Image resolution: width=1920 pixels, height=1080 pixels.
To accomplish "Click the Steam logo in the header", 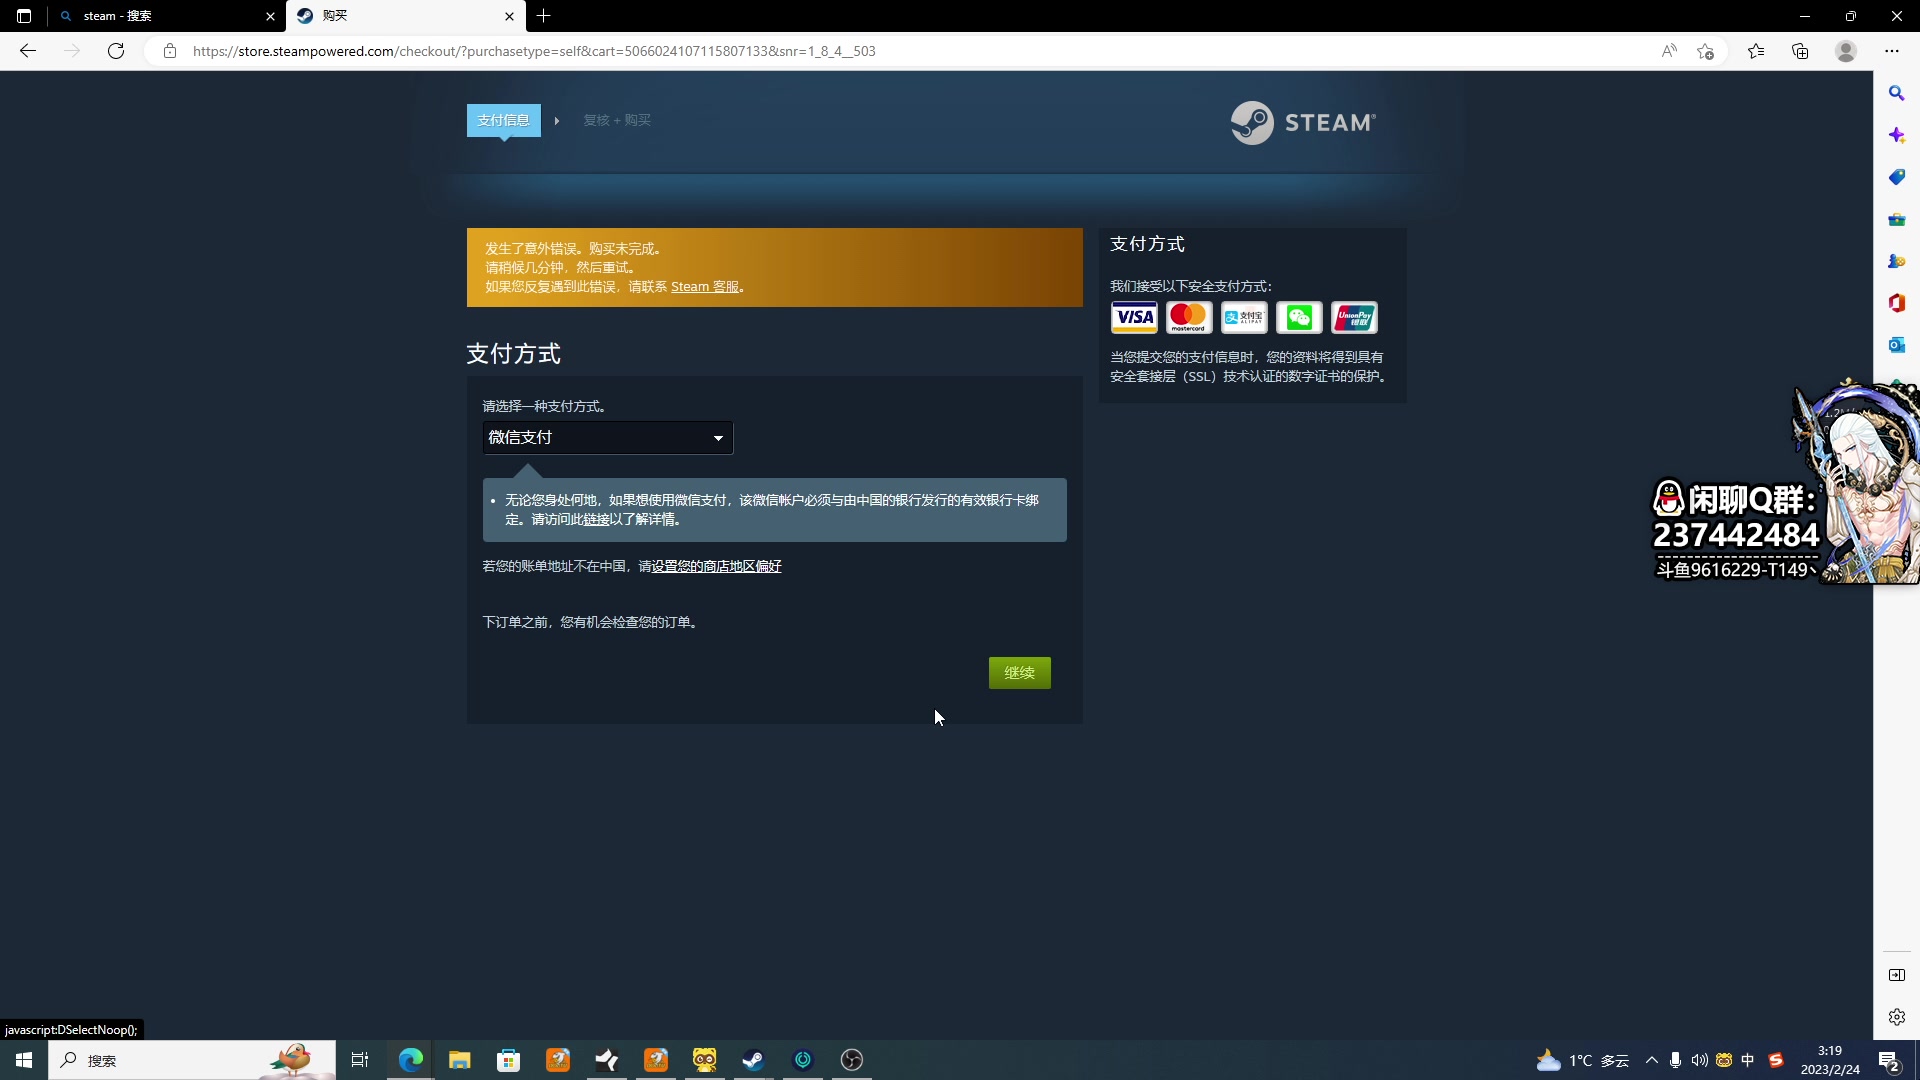I will click(1303, 122).
